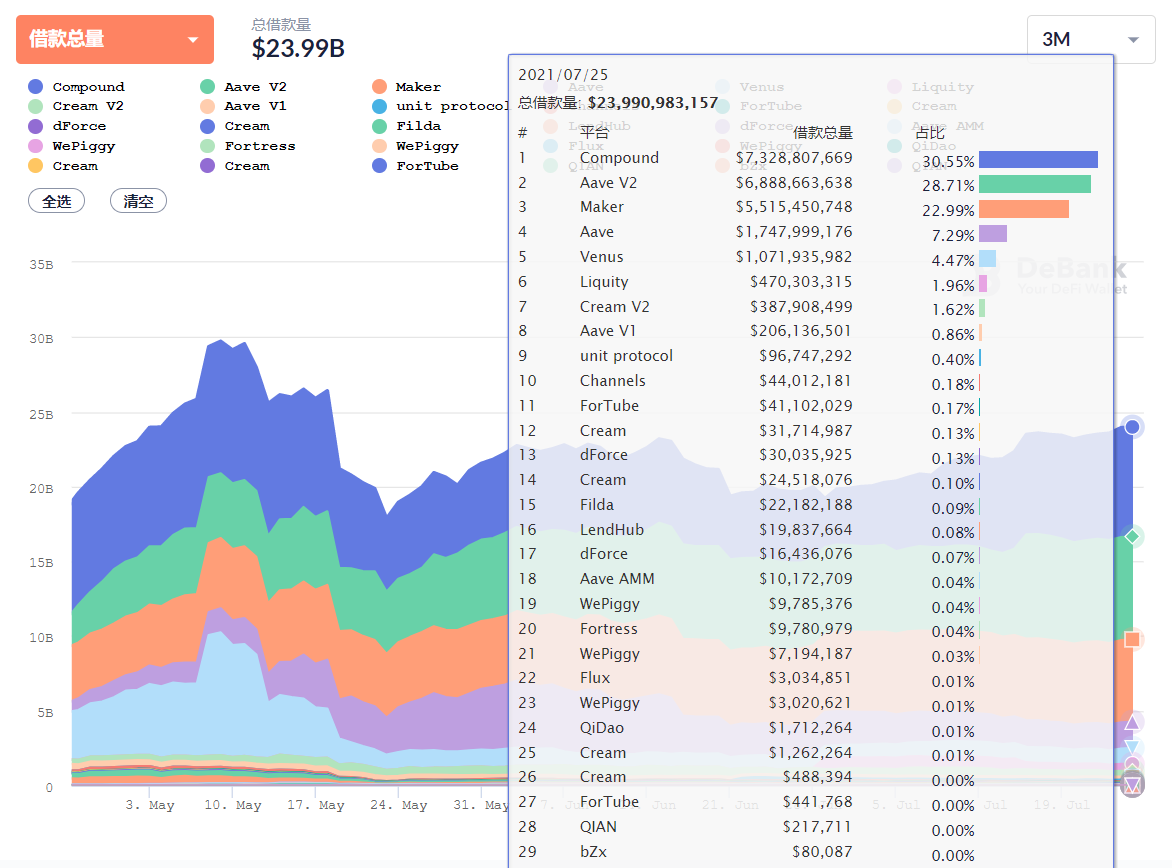Screen dimensions: 1172x868
Task: Toggle the yellow-dot Cream legend entry
Action: (x=64, y=166)
